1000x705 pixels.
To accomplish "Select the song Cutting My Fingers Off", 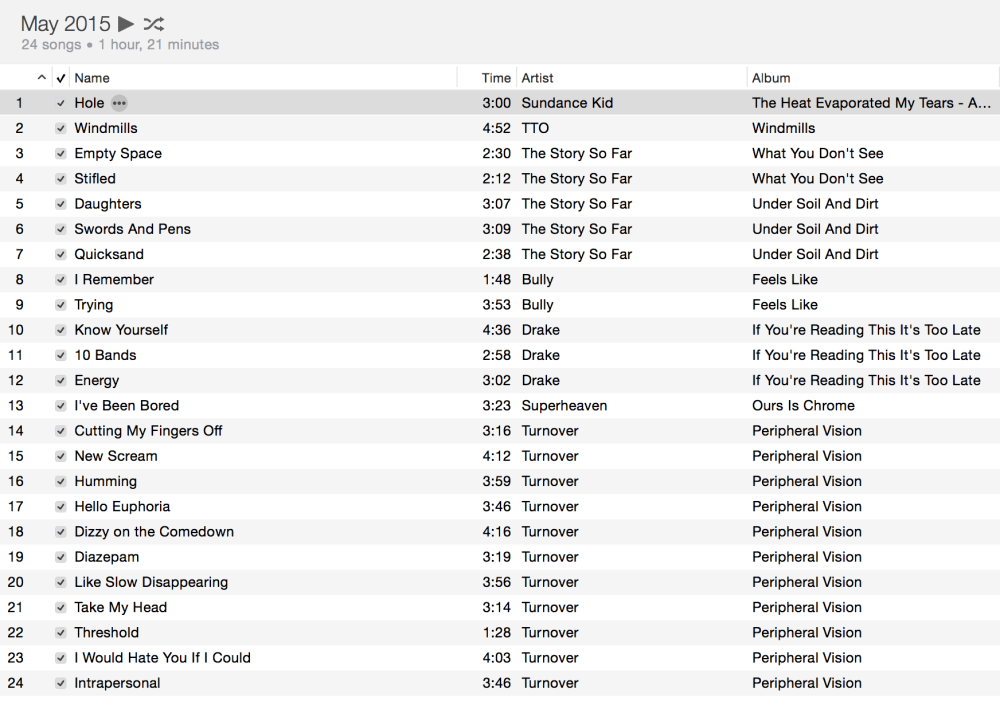I will (x=148, y=431).
